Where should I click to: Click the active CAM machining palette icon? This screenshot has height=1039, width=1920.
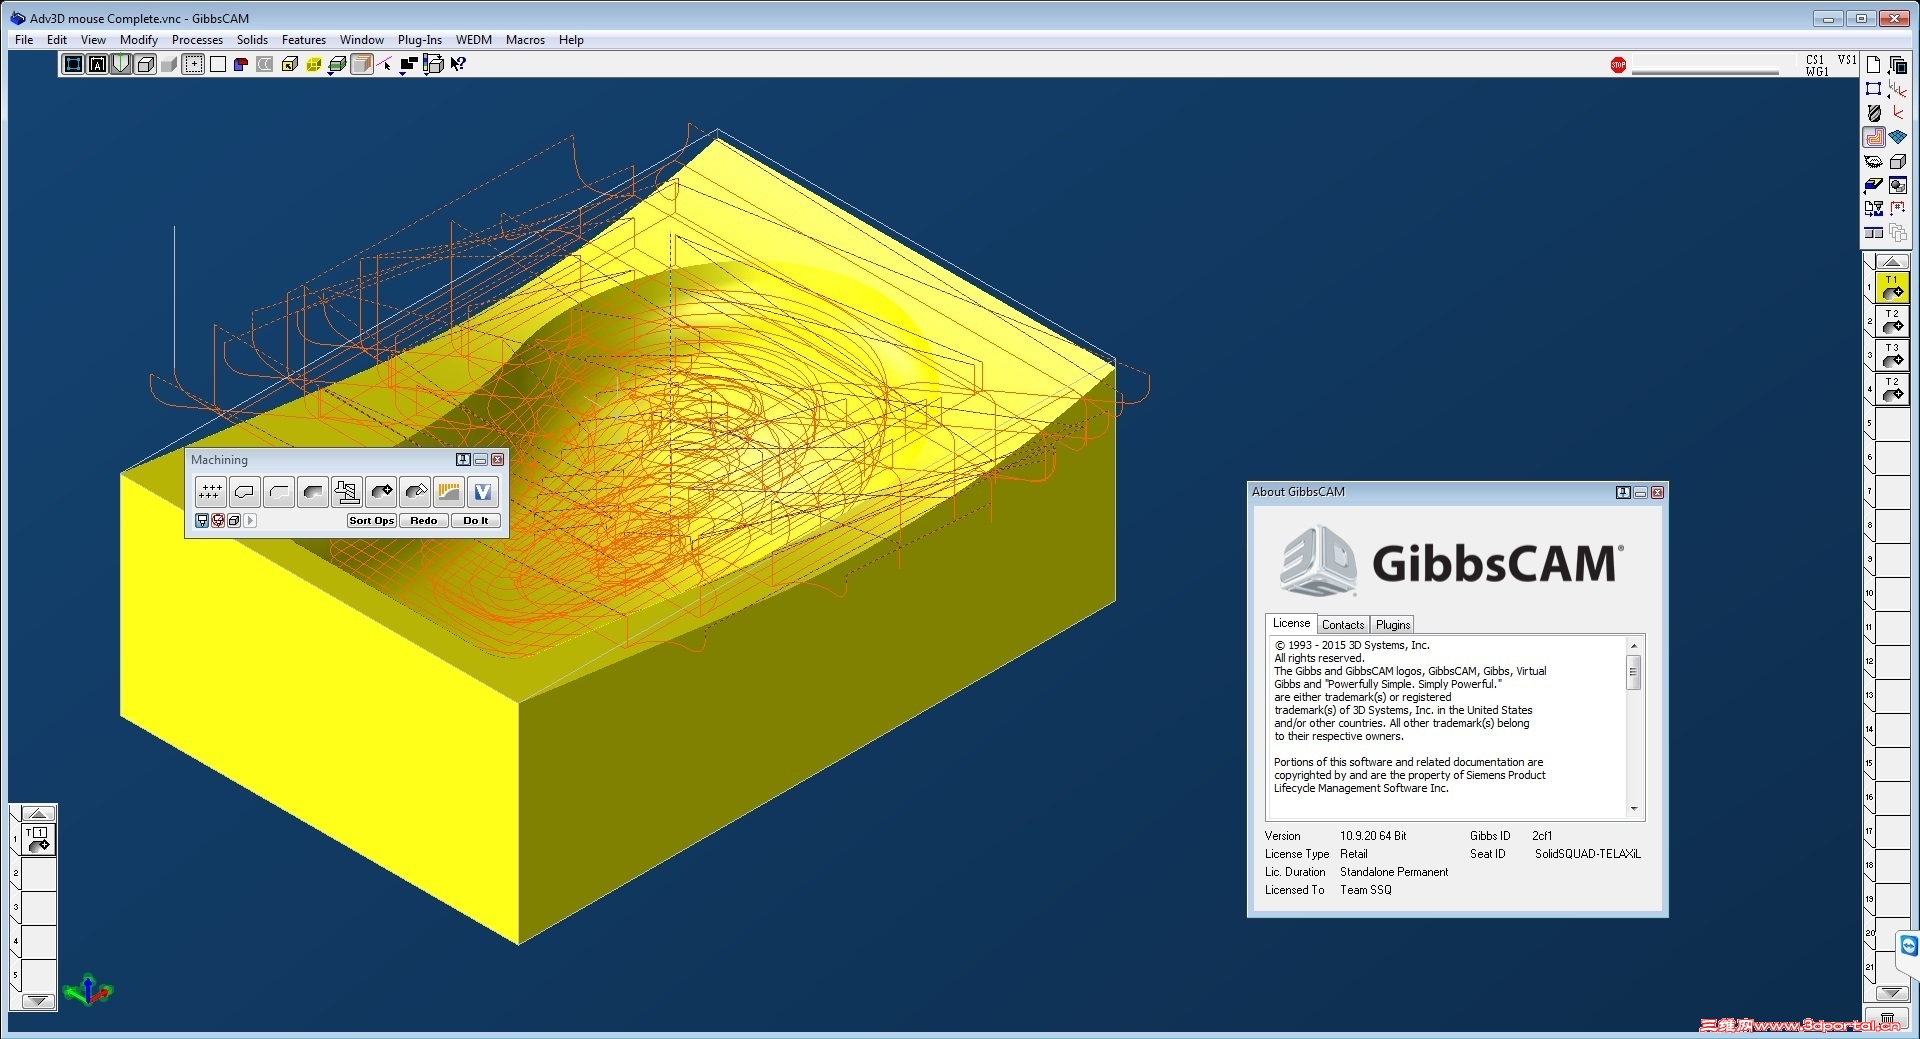coord(1874,137)
